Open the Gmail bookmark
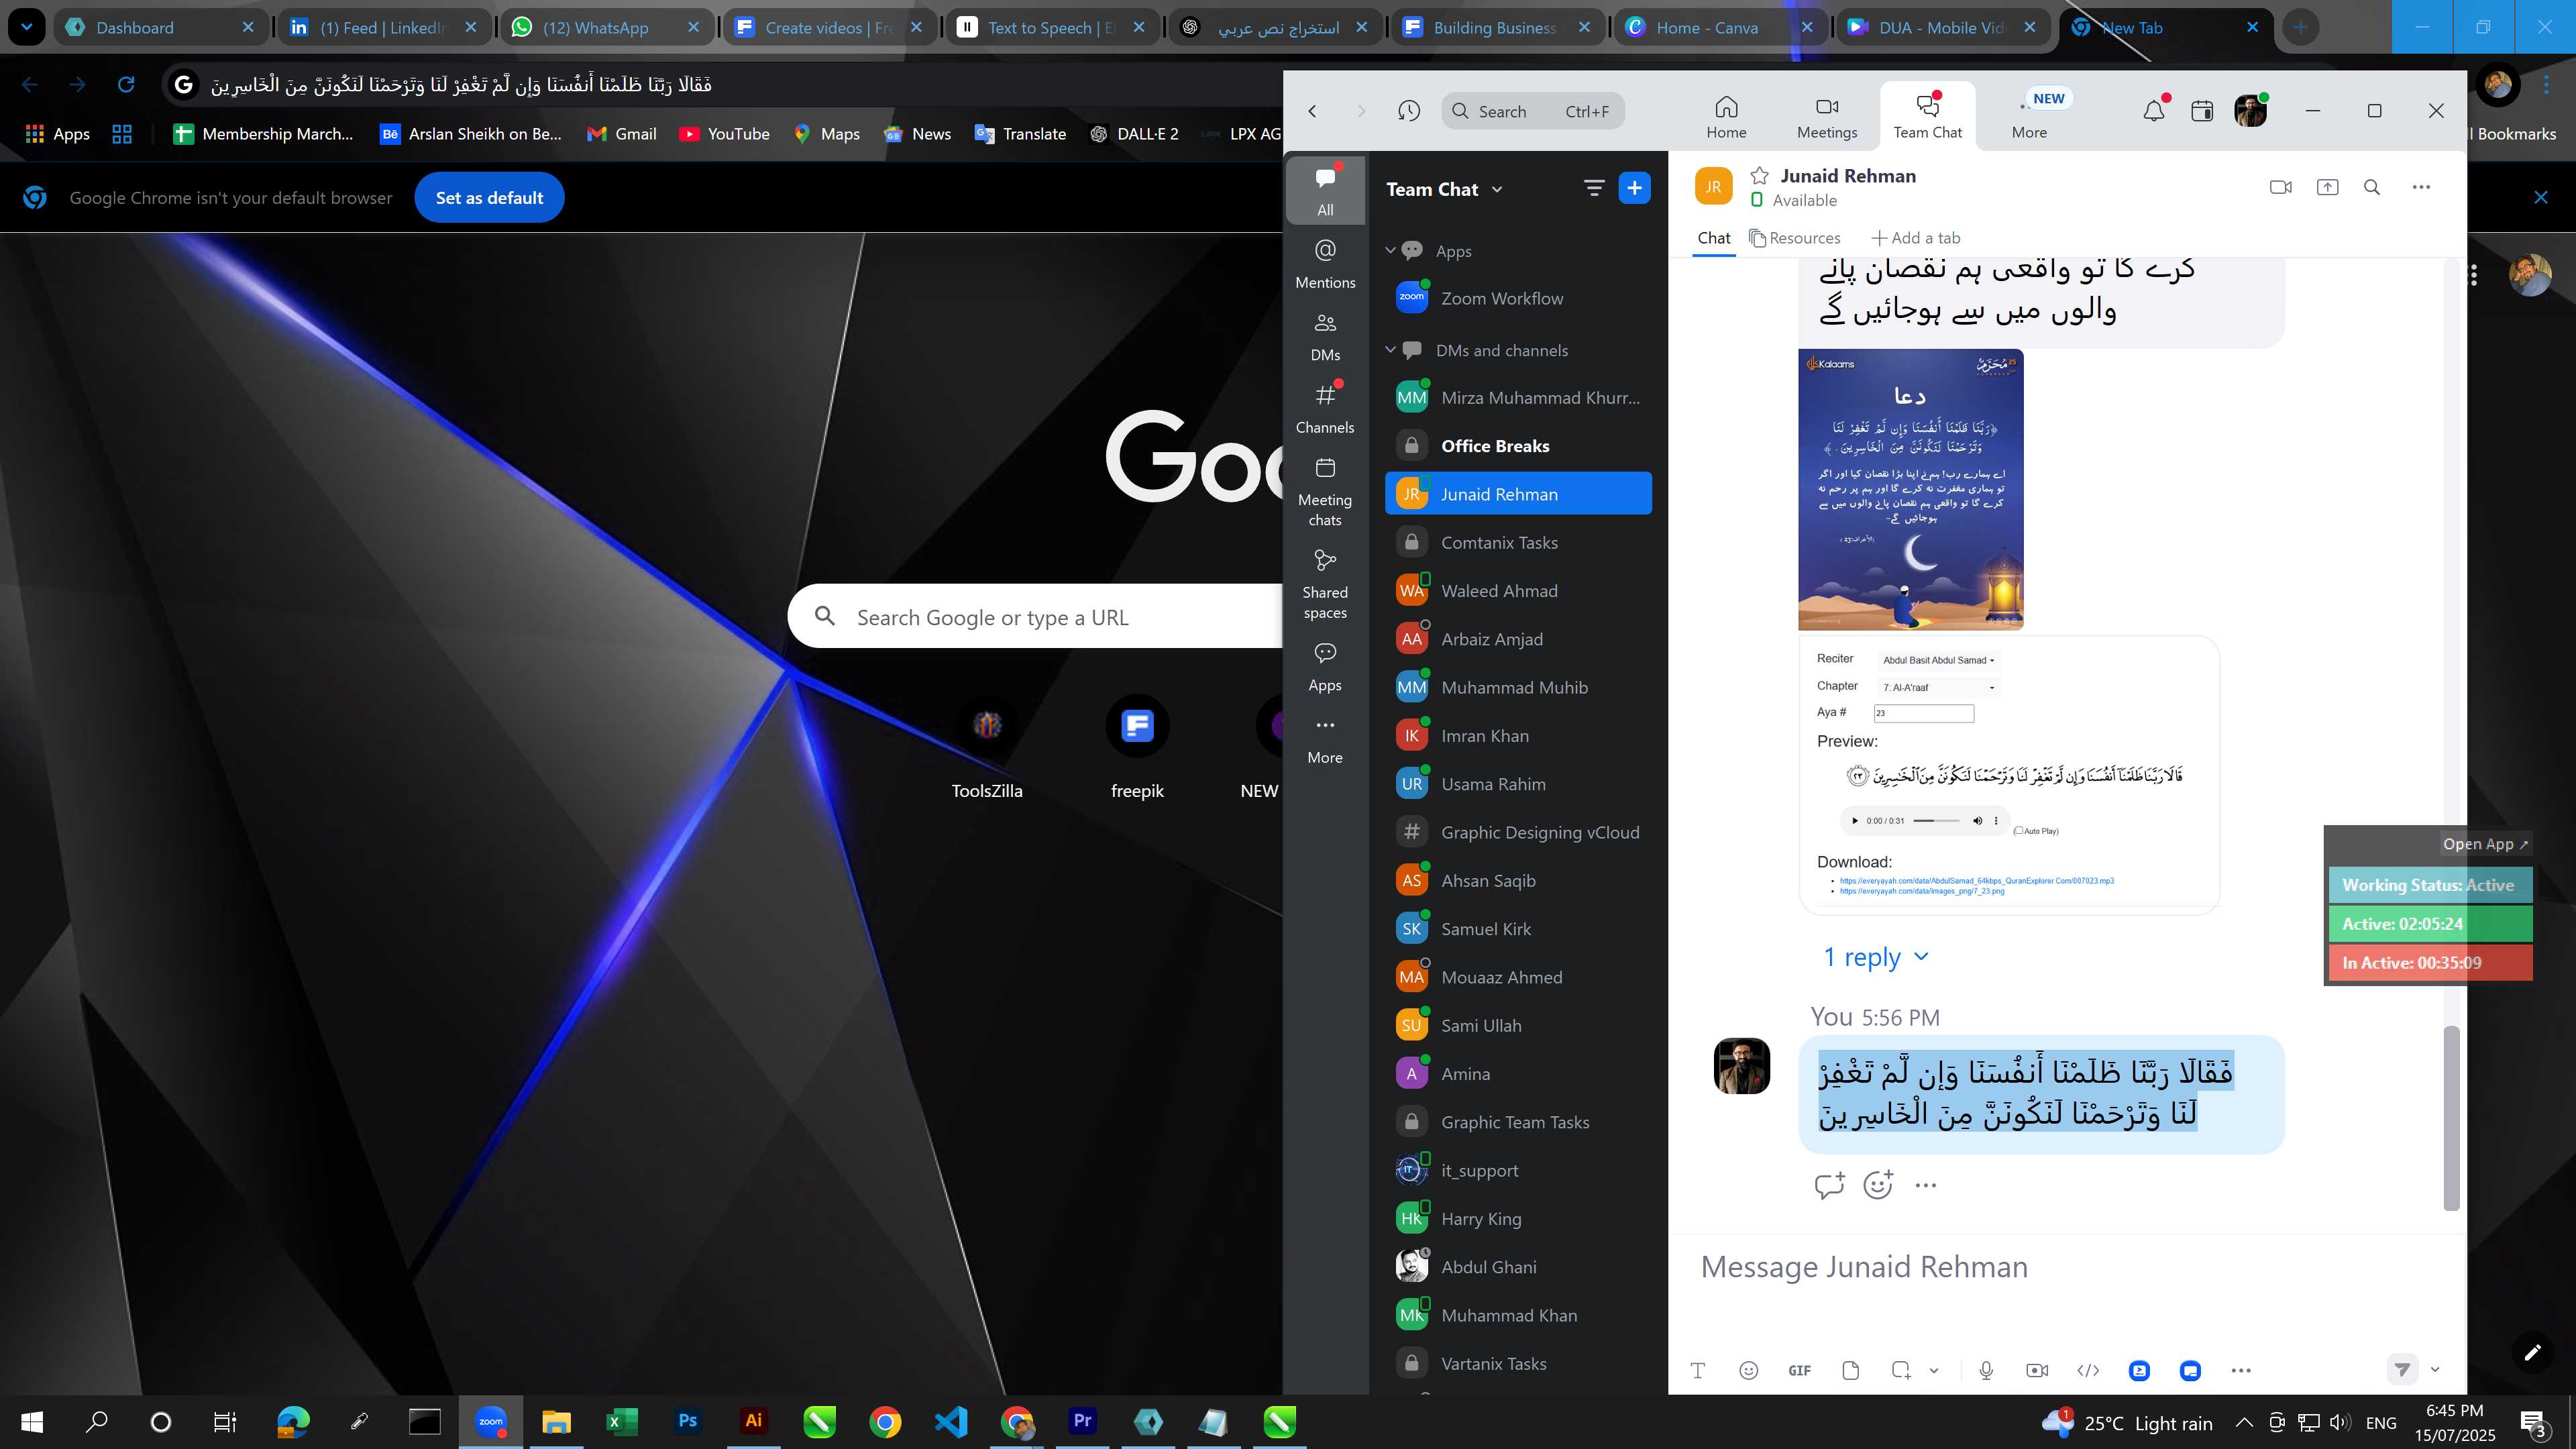 click(x=622, y=134)
